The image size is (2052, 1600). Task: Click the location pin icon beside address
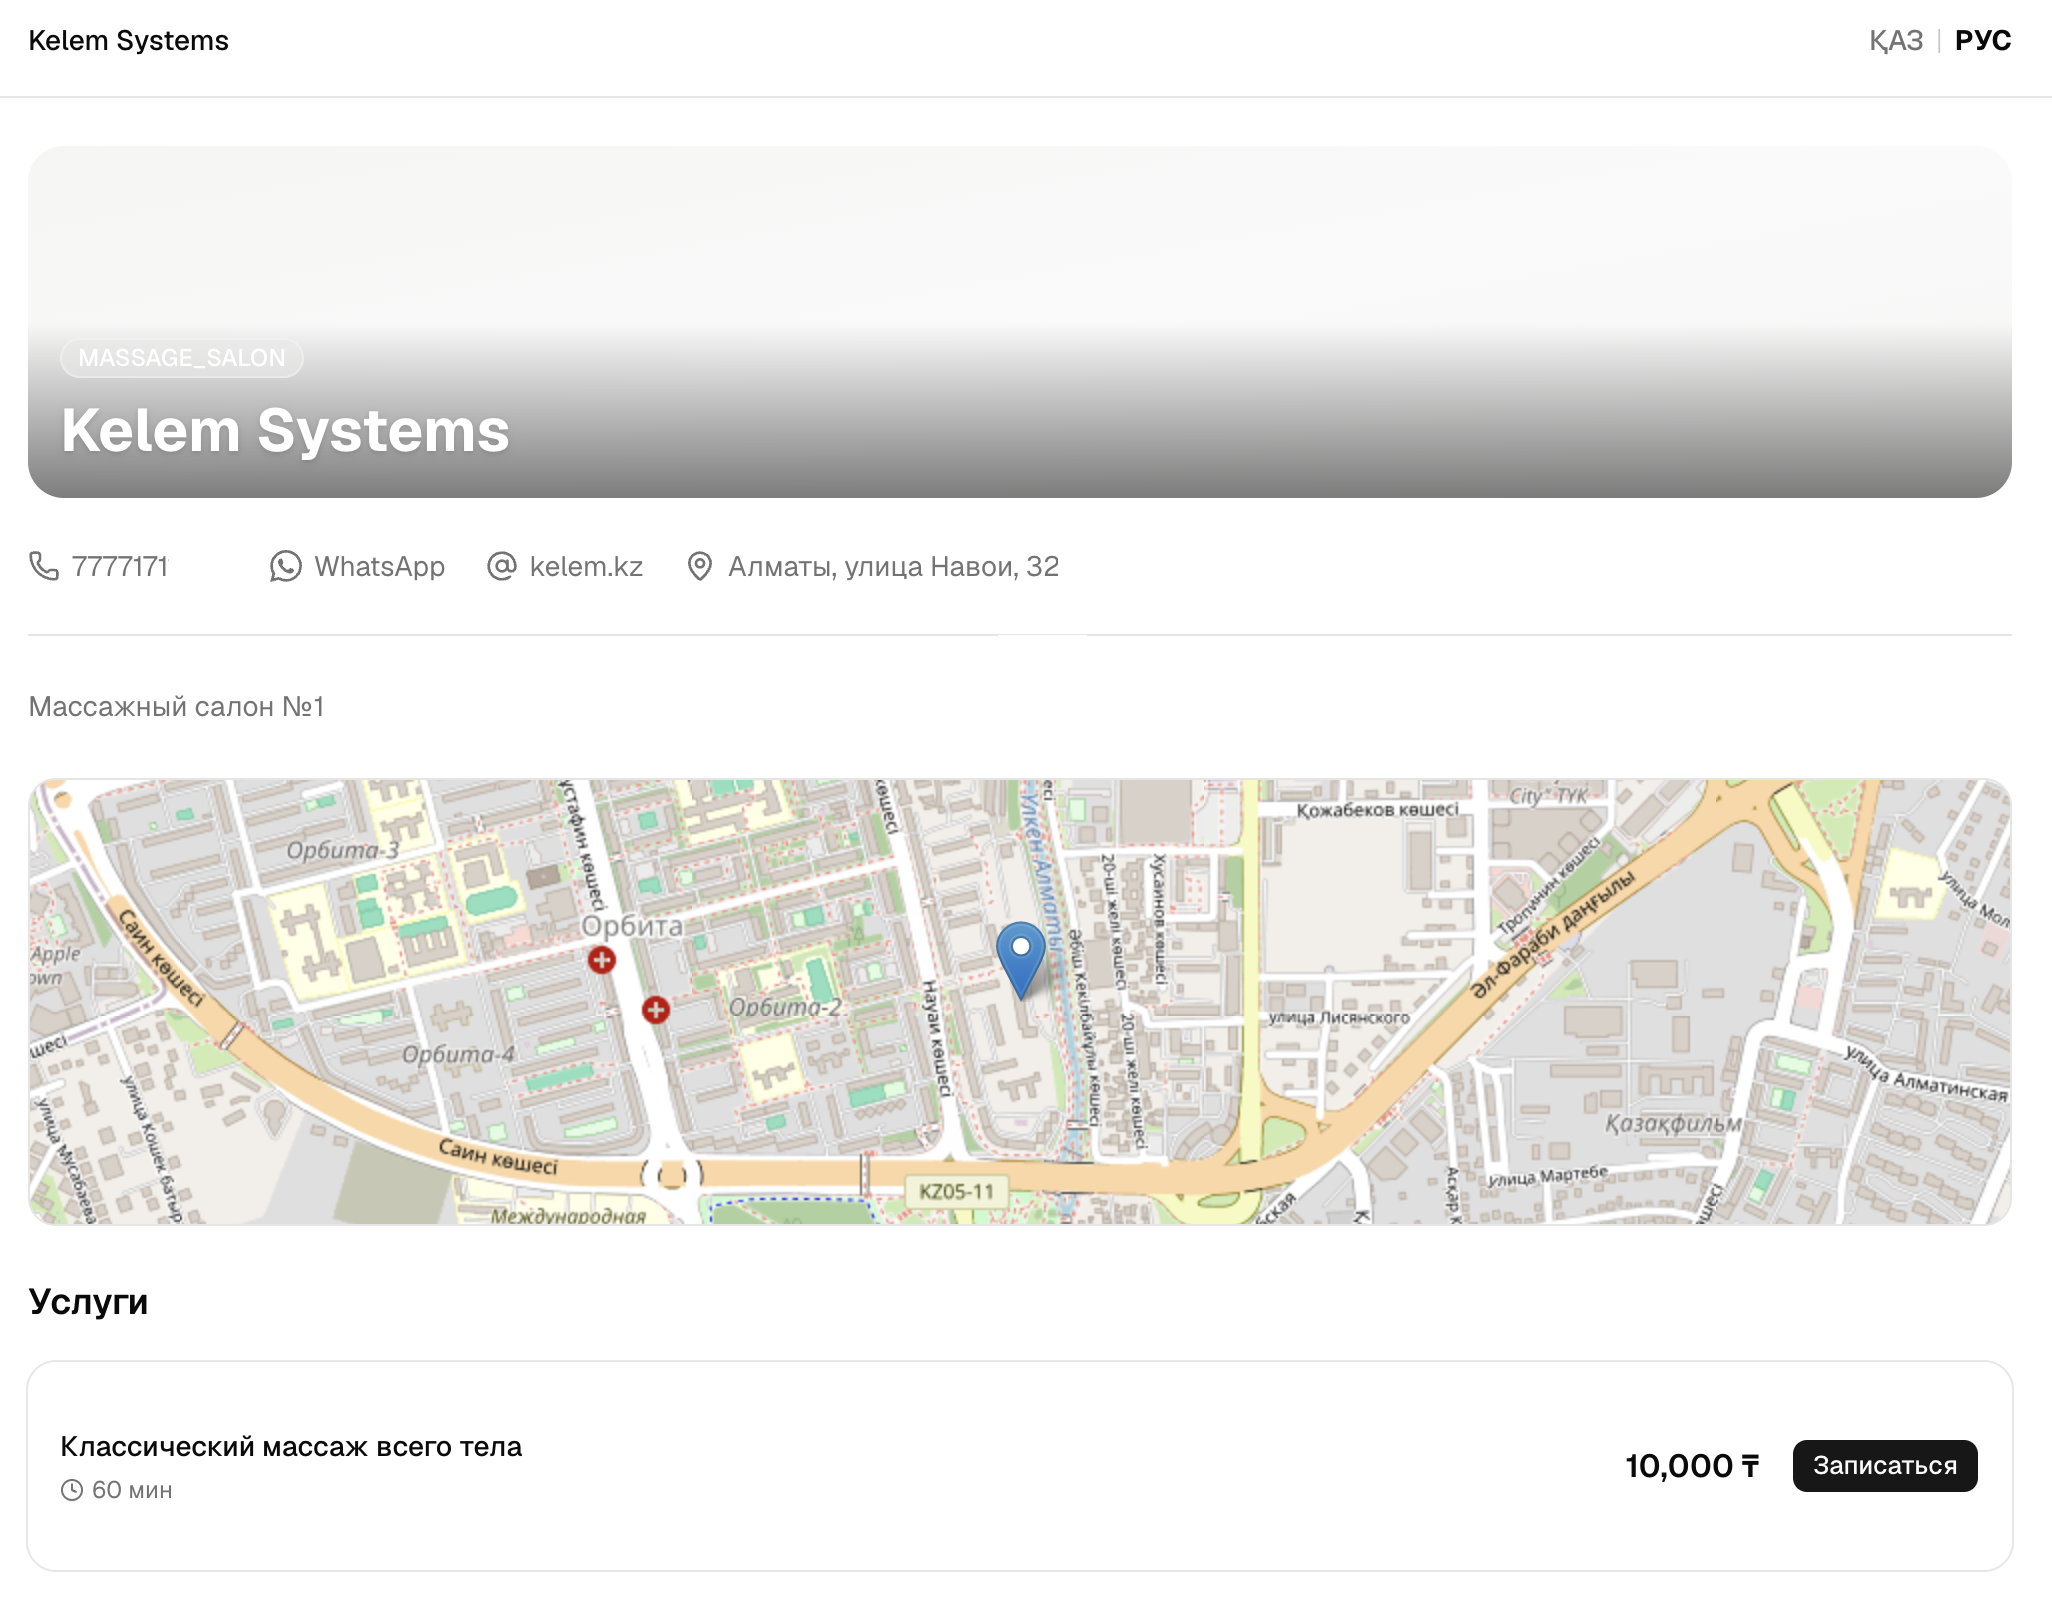click(x=700, y=566)
